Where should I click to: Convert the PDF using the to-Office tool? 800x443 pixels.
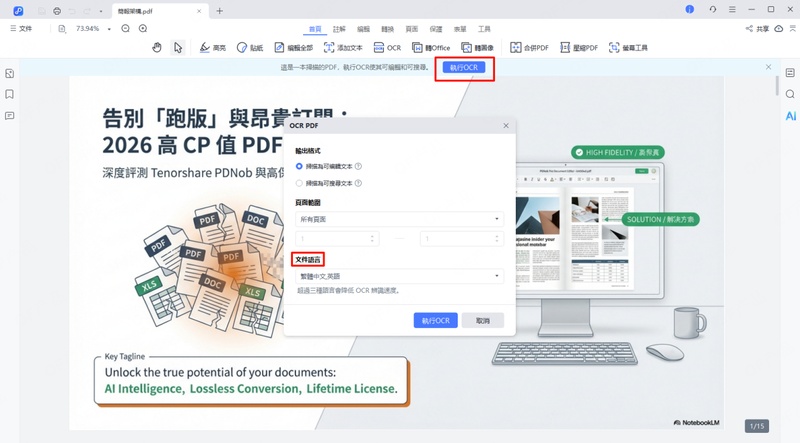(x=431, y=47)
